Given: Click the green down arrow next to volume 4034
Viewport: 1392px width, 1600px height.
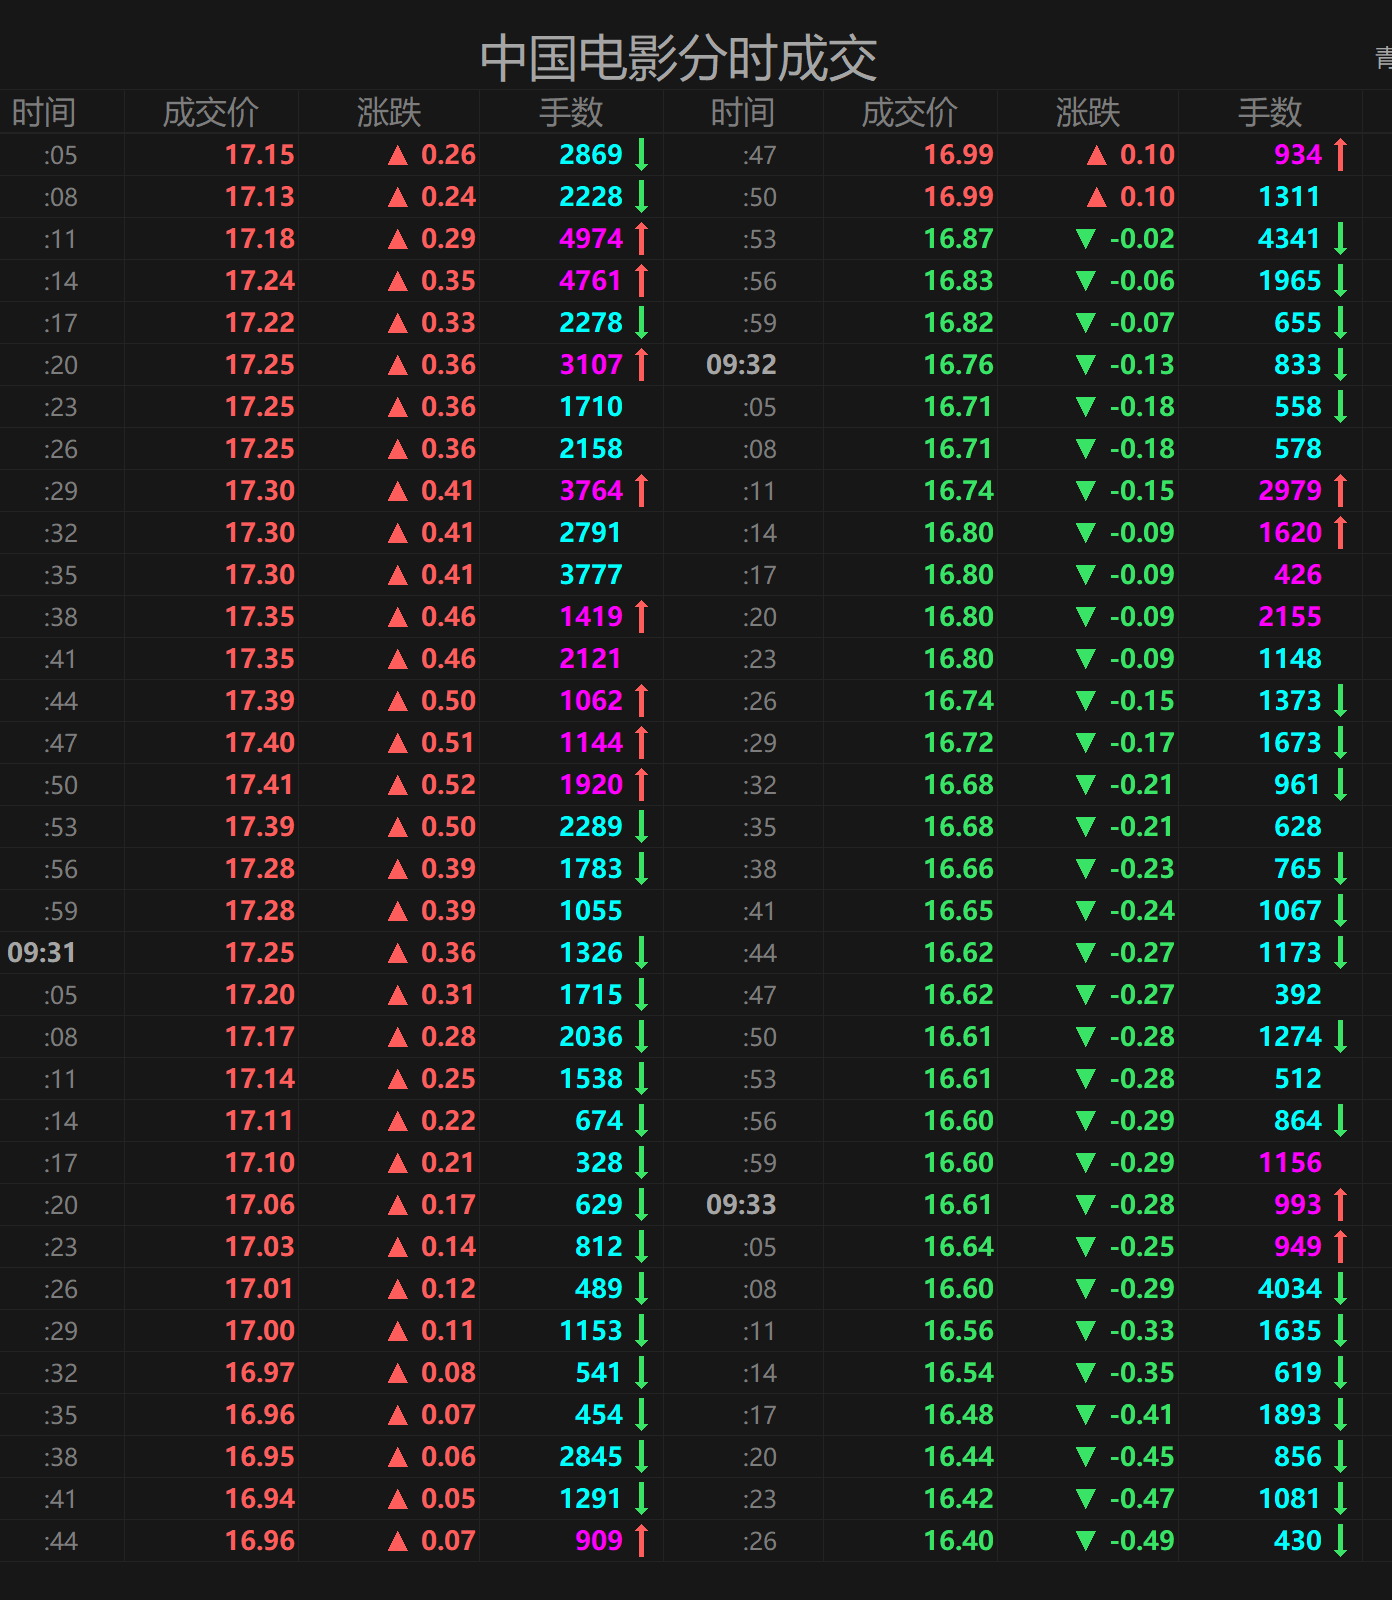Looking at the screenshot, I should click(1341, 1289).
